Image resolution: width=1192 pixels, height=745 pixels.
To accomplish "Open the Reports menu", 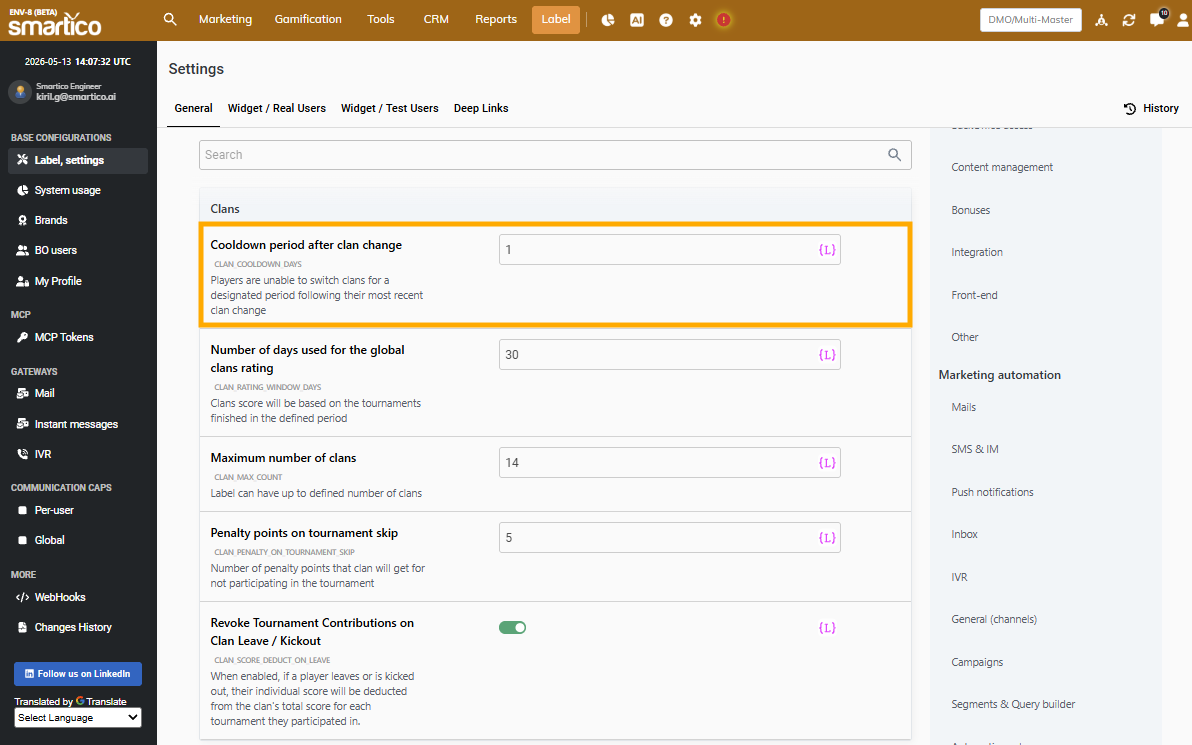I will tap(496, 20).
